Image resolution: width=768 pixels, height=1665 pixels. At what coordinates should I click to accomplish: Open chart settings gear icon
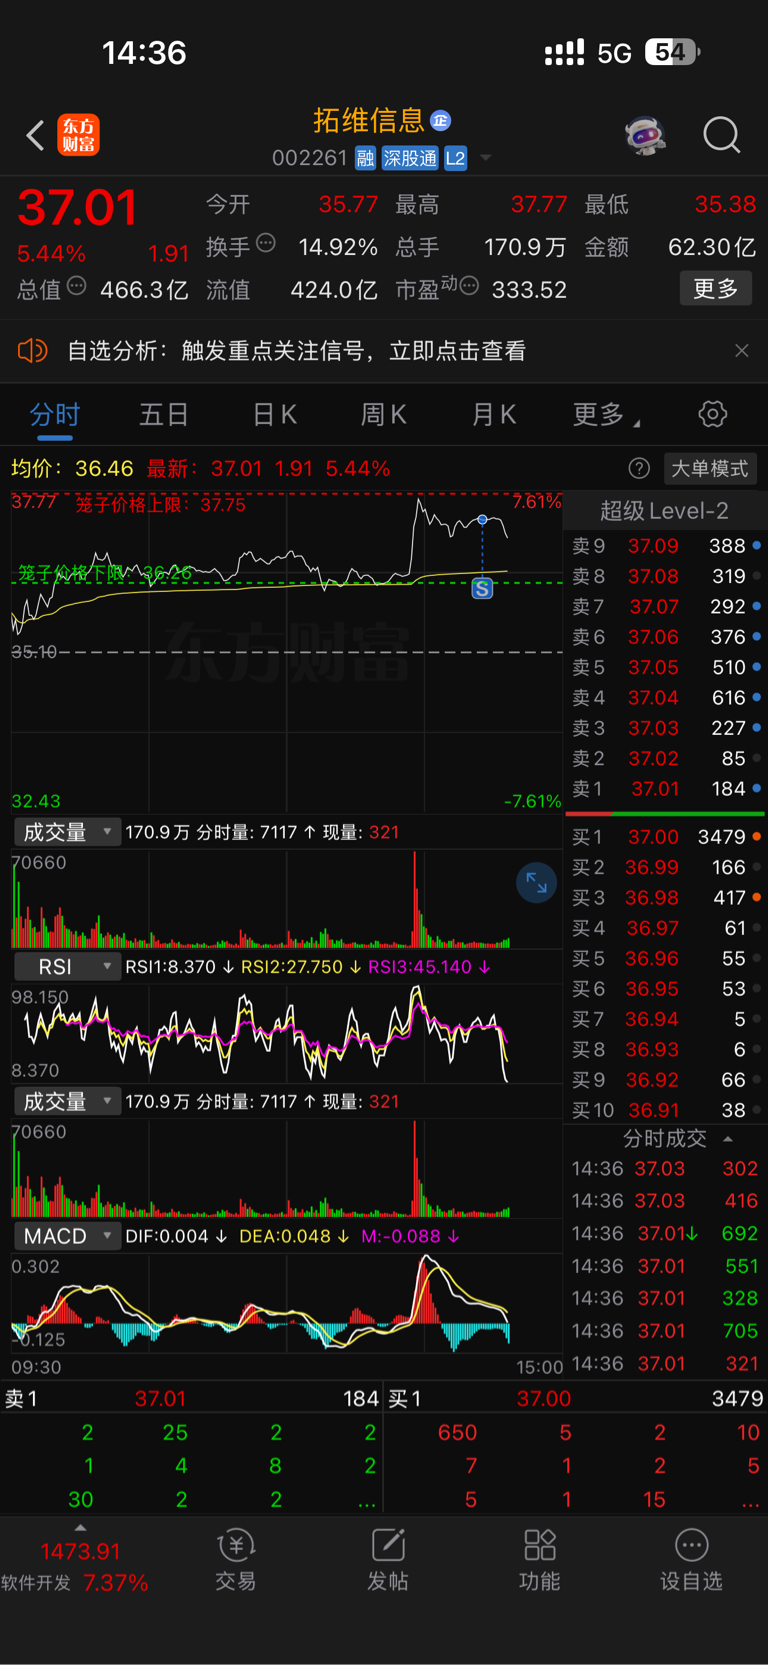[x=712, y=414]
